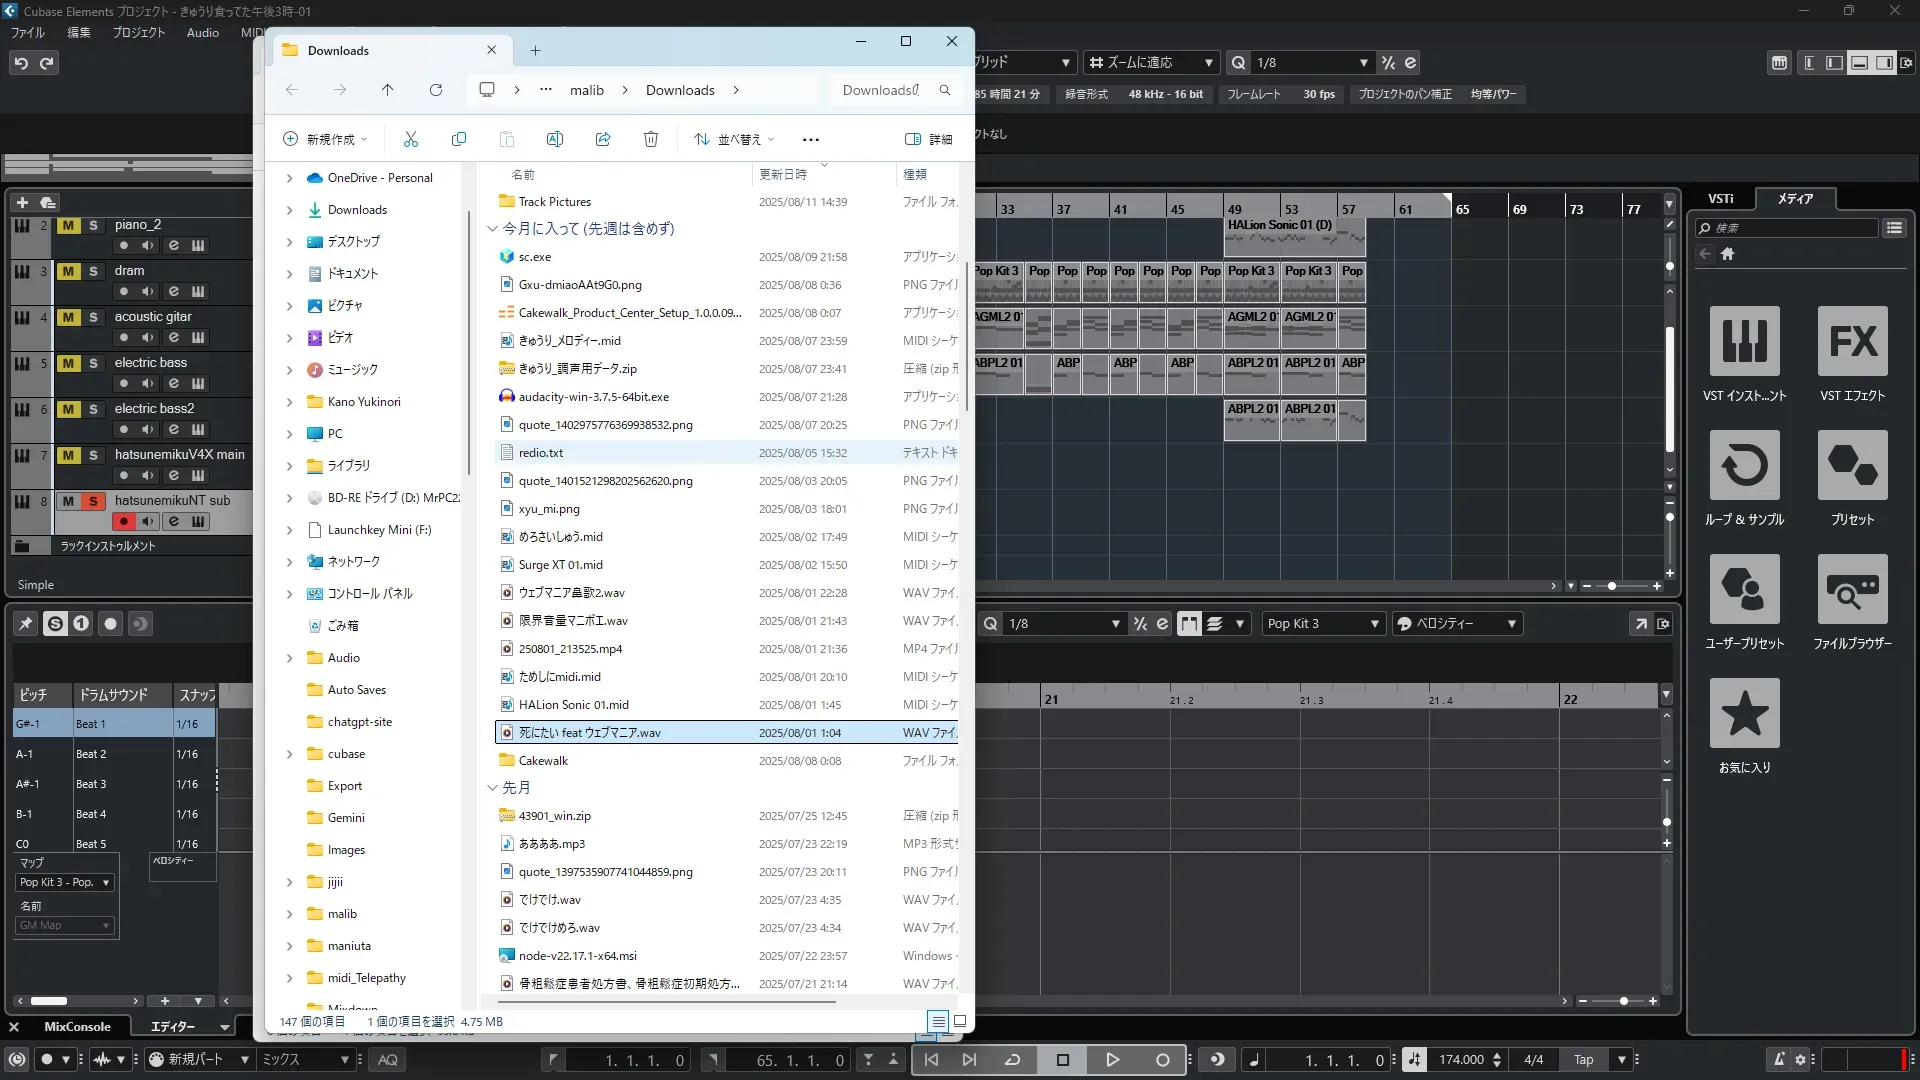The width and height of the screenshot is (1920, 1080).
Task: Switch to the VSTi tab
Action: [1720, 198]
